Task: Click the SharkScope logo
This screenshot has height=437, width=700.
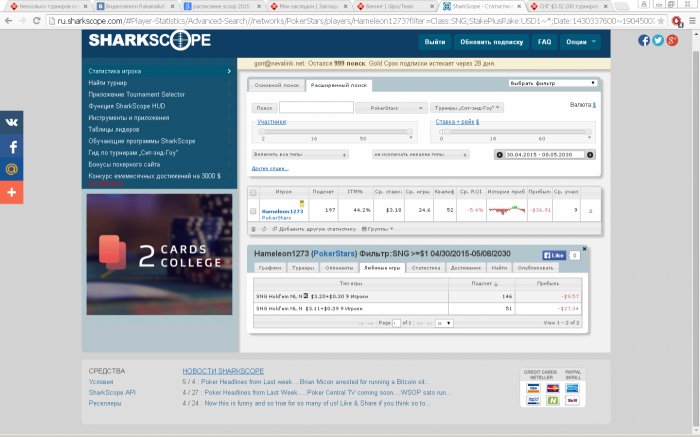Action: pos(150,40)
